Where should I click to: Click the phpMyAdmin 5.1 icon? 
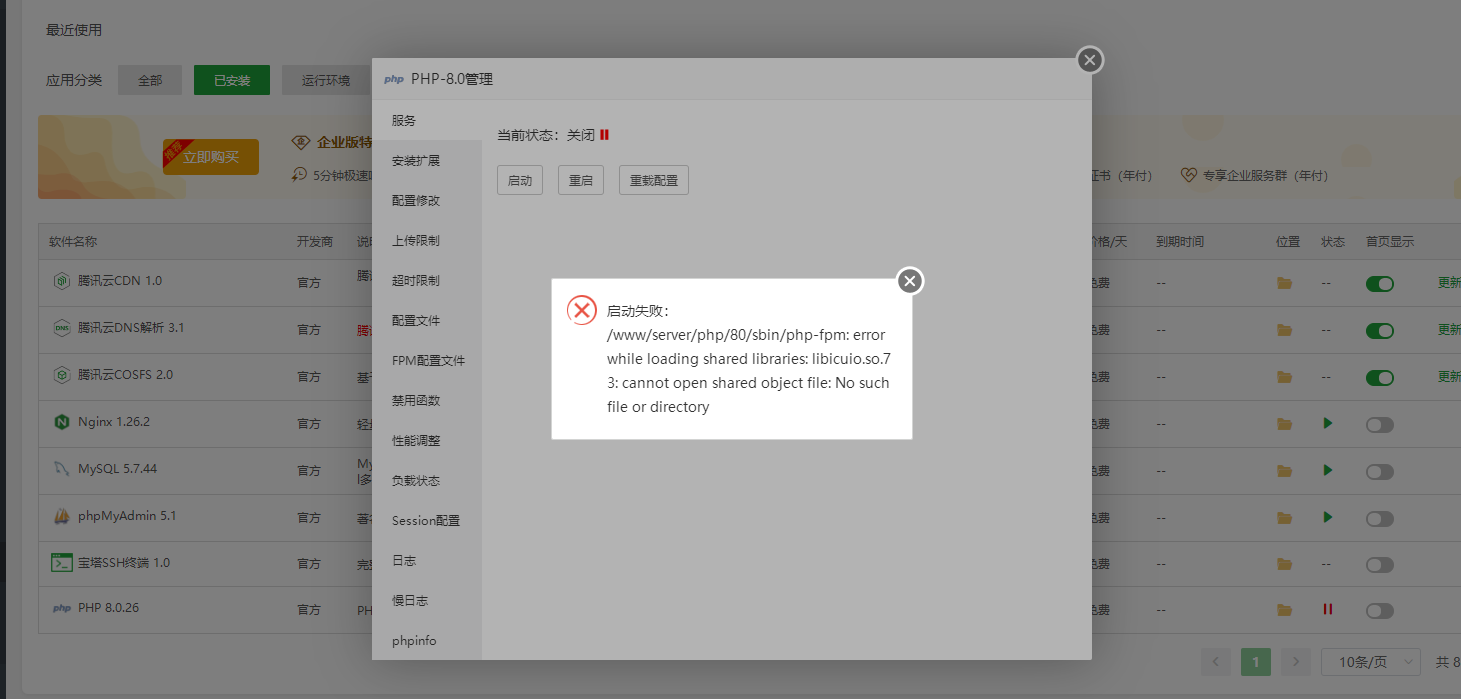pos(61,516)
